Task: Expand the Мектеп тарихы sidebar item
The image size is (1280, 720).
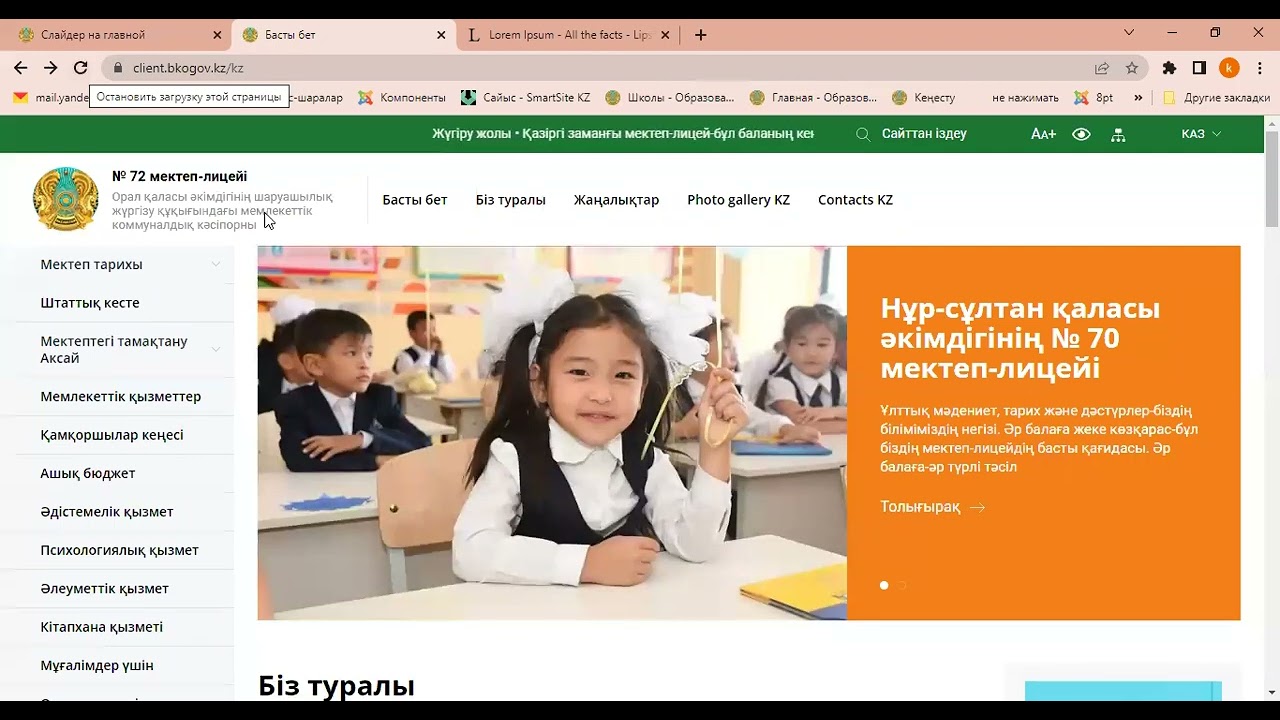Action: [216, 264]
